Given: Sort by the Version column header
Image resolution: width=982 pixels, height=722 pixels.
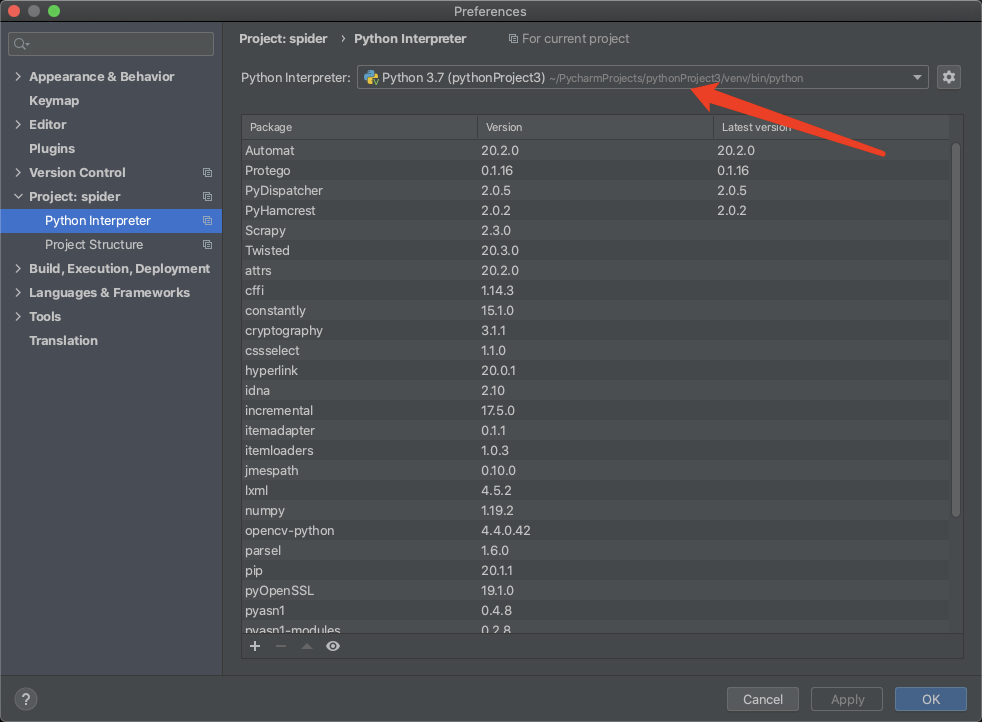Looking at the screenshot, I should pyautogui.click(x=595, y=127).
